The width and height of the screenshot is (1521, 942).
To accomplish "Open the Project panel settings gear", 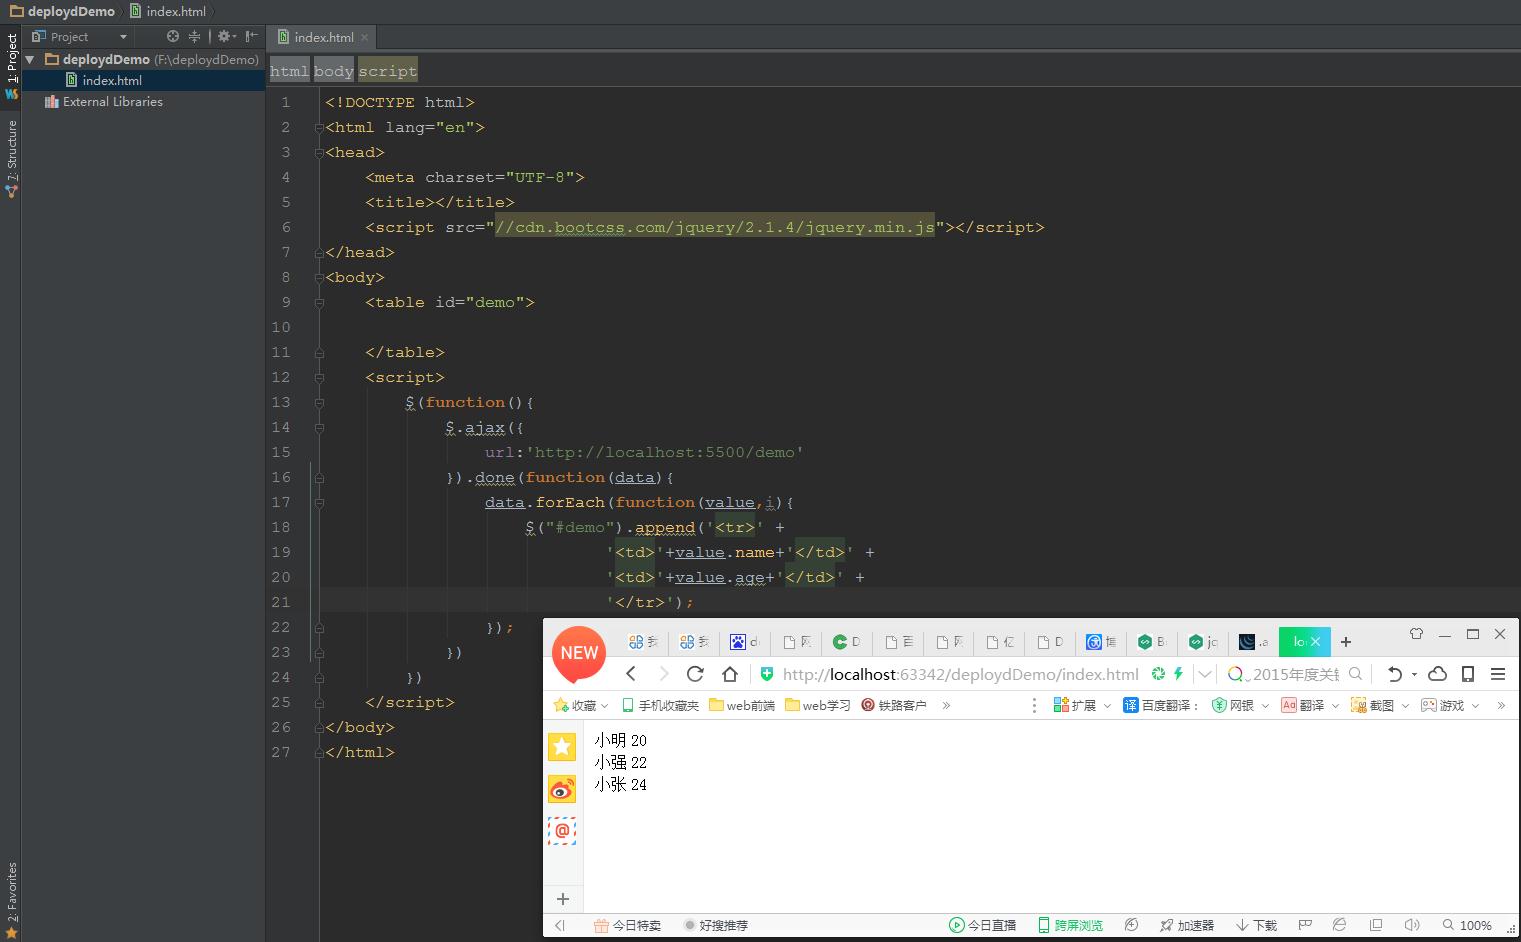I will coord(225,36).
